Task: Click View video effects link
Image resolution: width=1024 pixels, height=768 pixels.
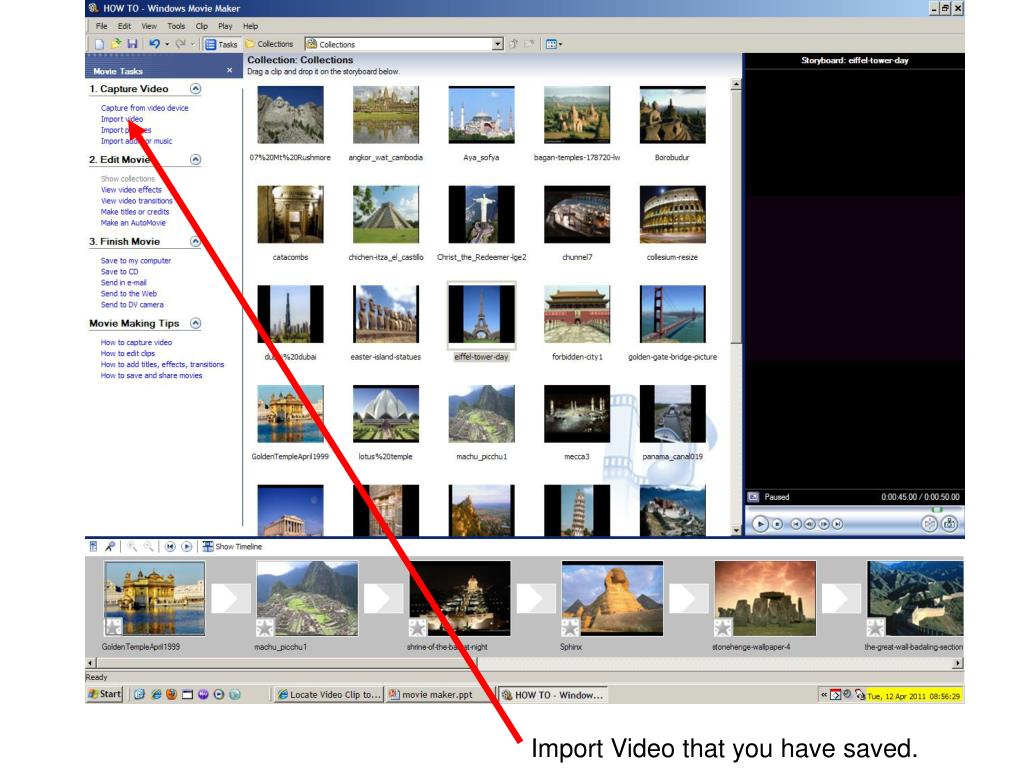Action: point(131,190)
